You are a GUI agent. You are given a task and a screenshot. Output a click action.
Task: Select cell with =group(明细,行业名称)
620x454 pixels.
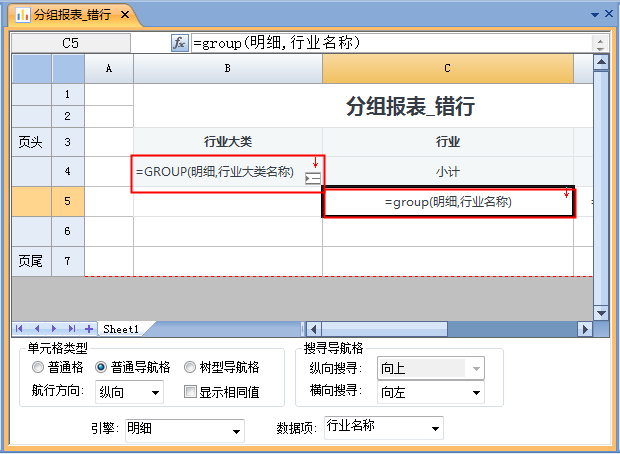448,202
